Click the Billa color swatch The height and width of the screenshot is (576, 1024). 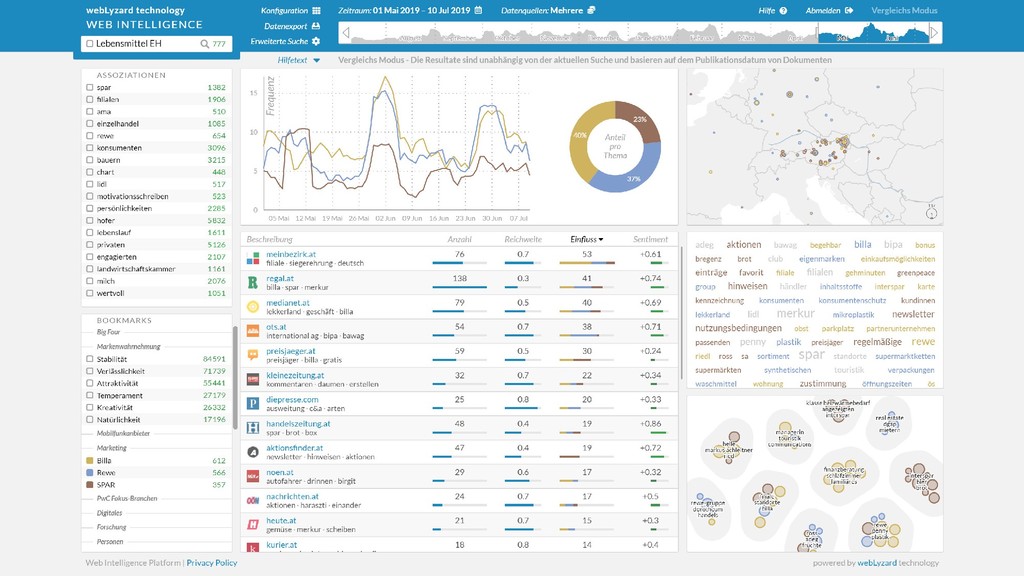coord(89,460)
